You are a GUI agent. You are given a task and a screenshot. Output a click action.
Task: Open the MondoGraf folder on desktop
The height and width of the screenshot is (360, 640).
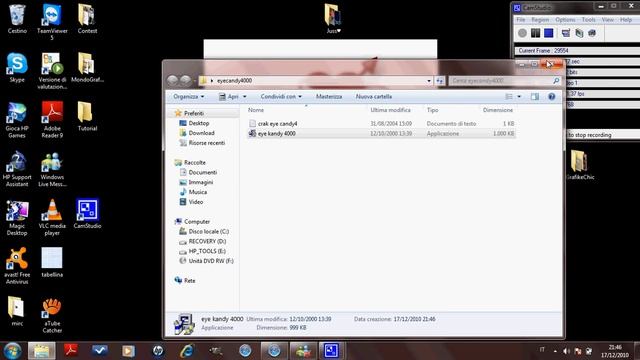tap(87, 67)
